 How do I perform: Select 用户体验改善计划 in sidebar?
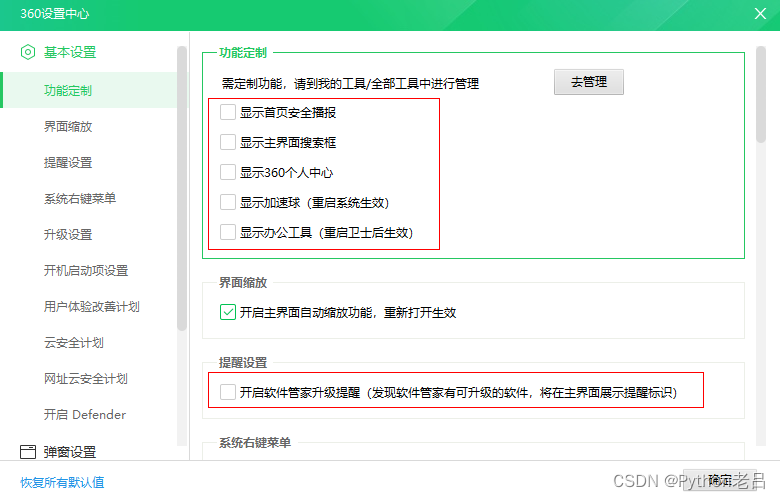pos(92,306)
